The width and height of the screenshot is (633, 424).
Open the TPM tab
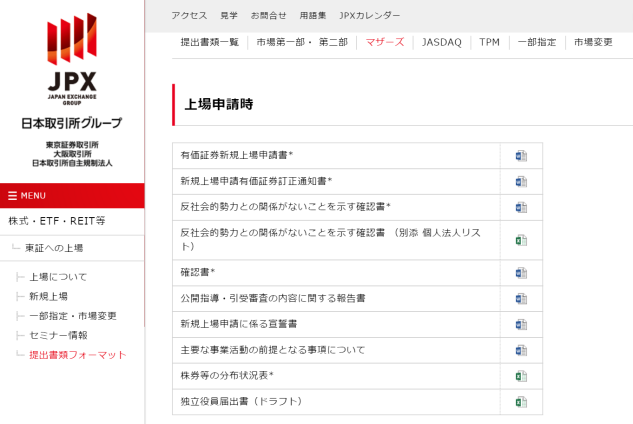[489, 42]
